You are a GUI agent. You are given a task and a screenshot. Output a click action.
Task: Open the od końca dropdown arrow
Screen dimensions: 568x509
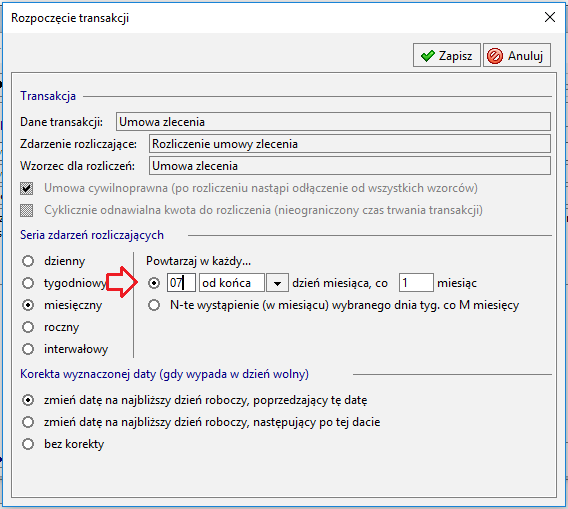277,283
